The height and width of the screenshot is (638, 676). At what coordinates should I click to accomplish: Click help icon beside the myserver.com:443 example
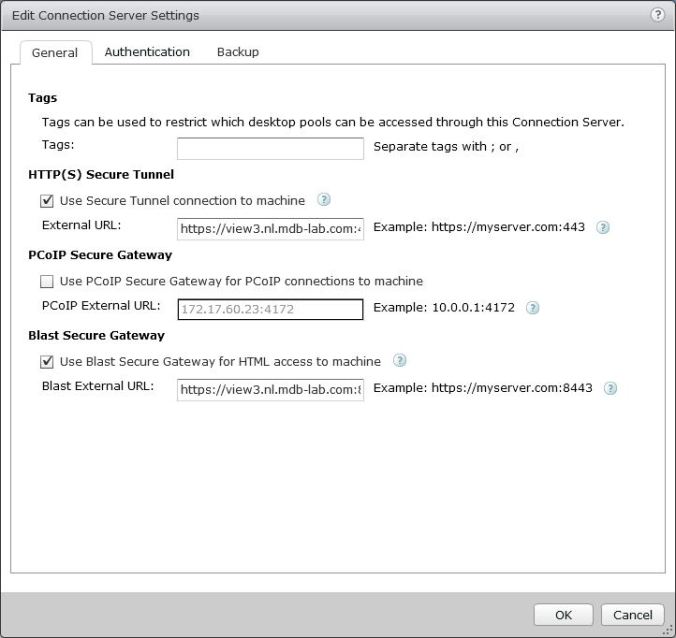pos(602,227)
